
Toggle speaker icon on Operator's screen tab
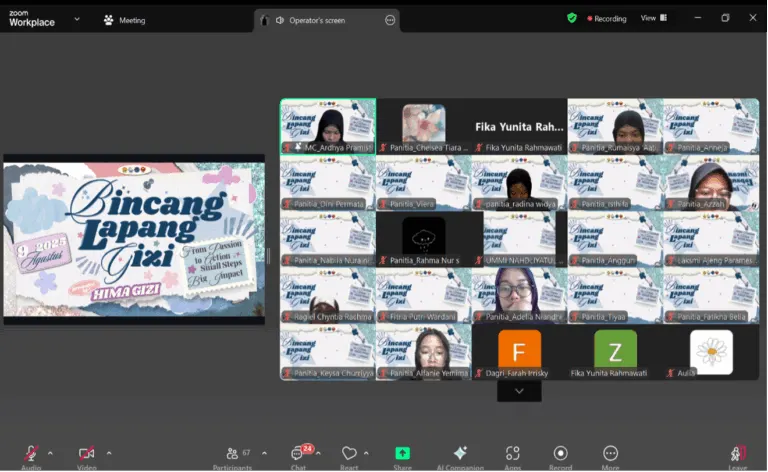point(280,21)
